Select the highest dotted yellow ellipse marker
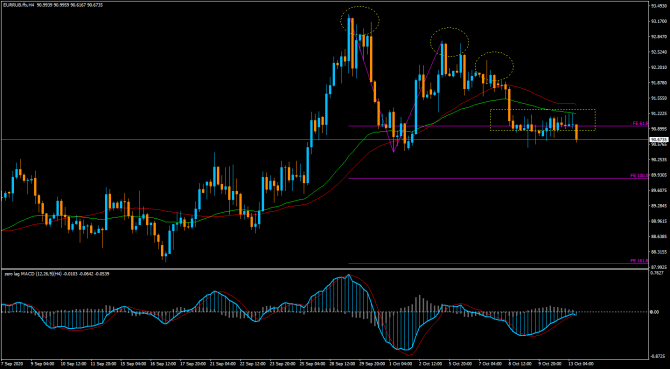This screenshot has width=670, height=369. point(360,20)
